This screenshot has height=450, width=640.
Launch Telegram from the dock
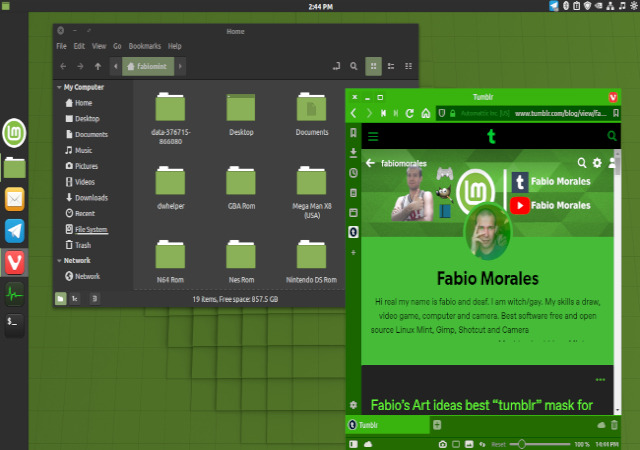tap(15, 231)
